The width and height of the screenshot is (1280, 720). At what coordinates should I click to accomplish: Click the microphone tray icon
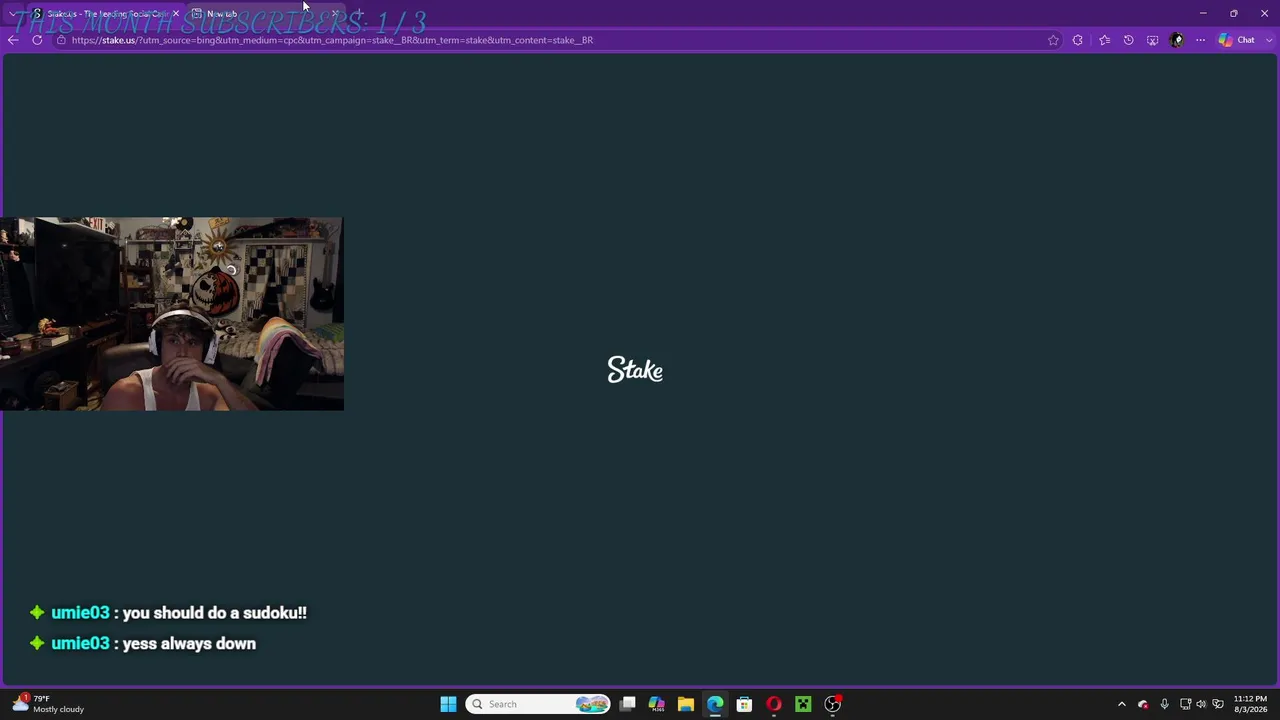pyautogui.click(x=1164, y=704)
